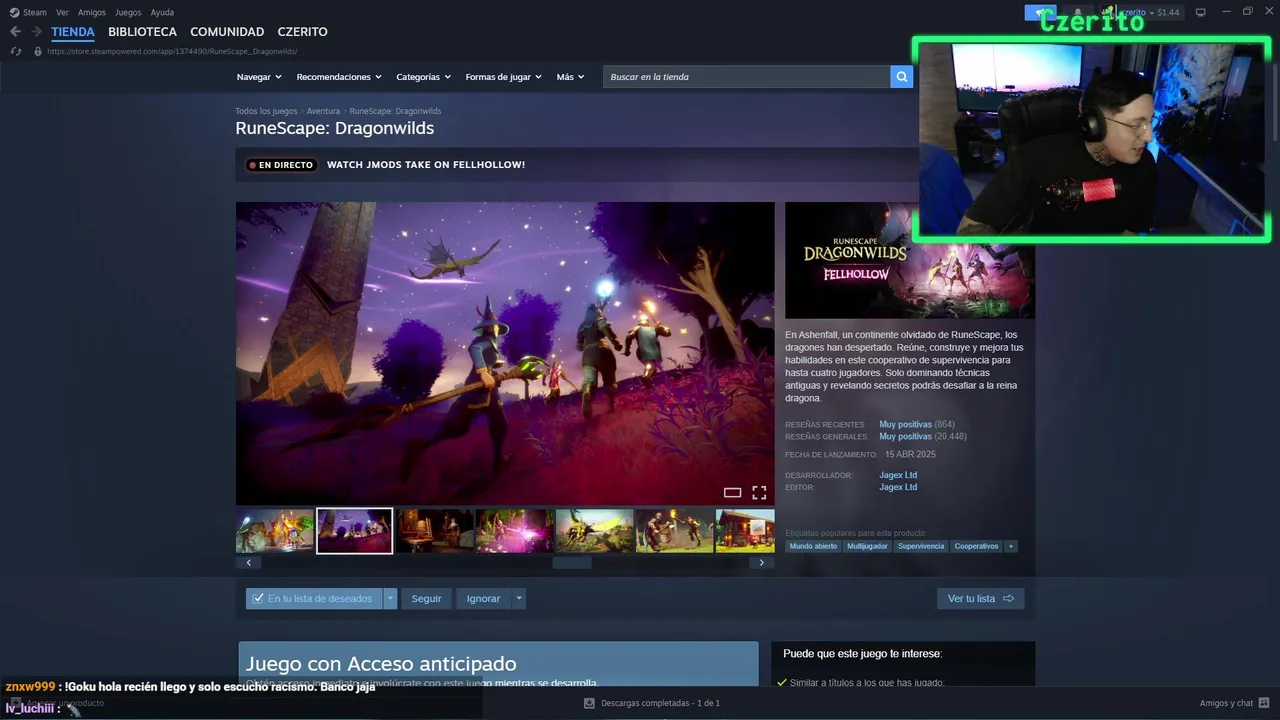Click the Buscar en la tienda field
This screenshot has height=720, width=1280.
[746, 77]
